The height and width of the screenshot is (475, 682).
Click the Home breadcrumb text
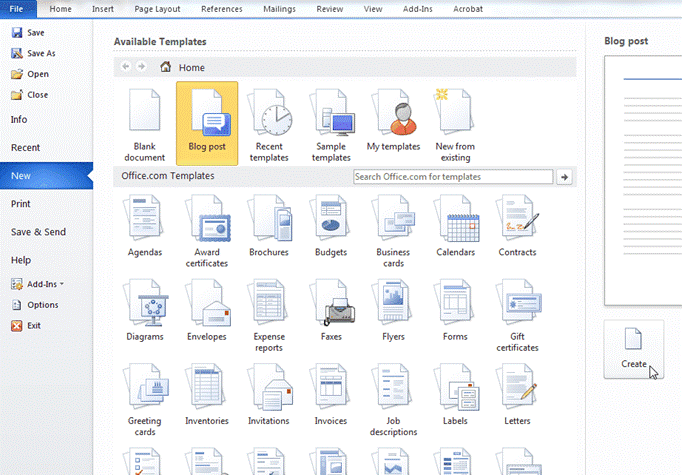point(192,67)
